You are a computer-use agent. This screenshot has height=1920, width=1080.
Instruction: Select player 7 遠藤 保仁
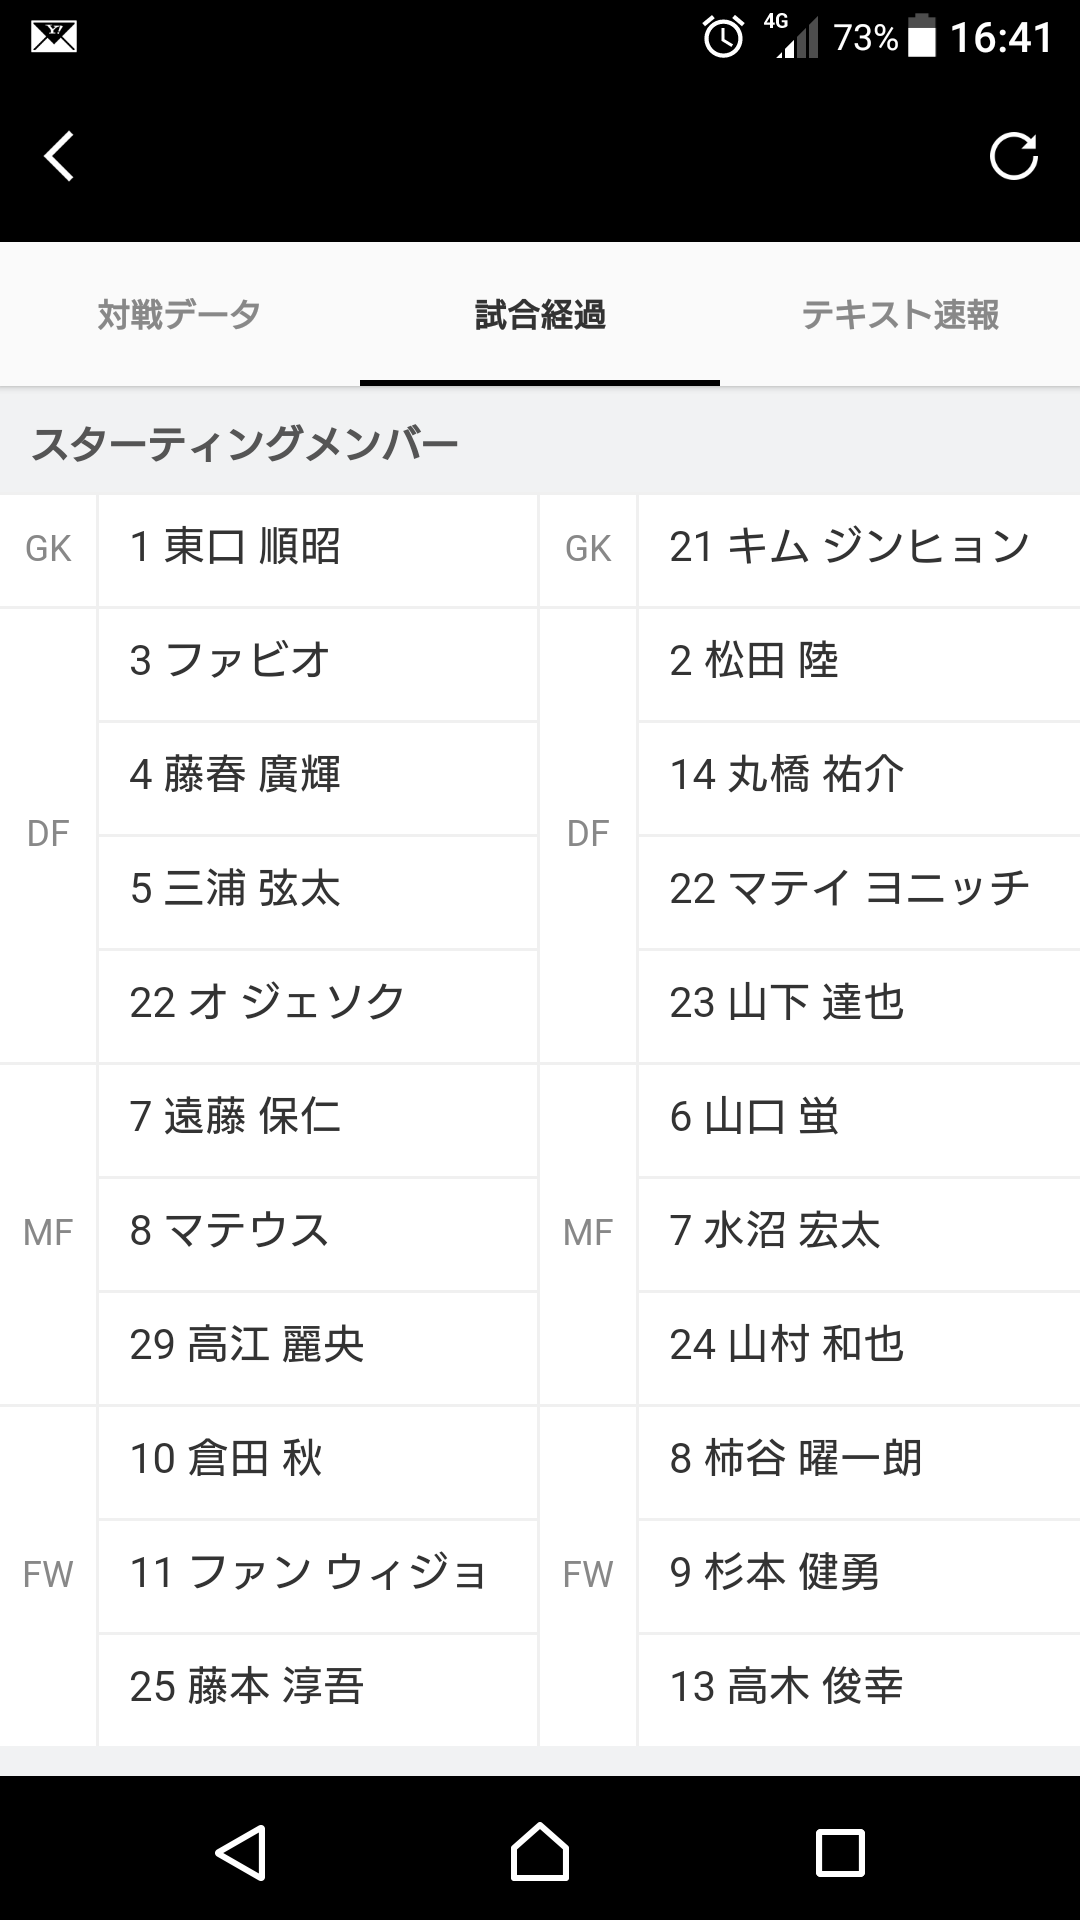pos(317,1119)
